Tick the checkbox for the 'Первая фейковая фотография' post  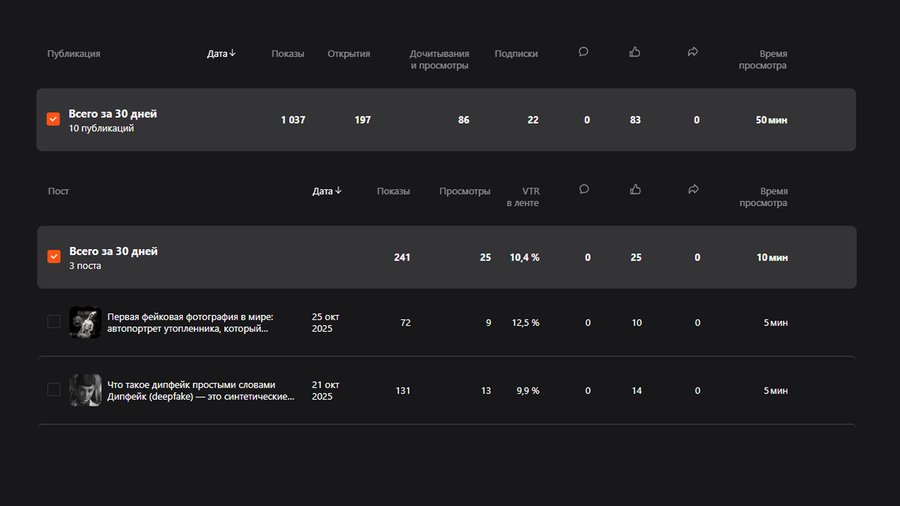coord(54,322)
